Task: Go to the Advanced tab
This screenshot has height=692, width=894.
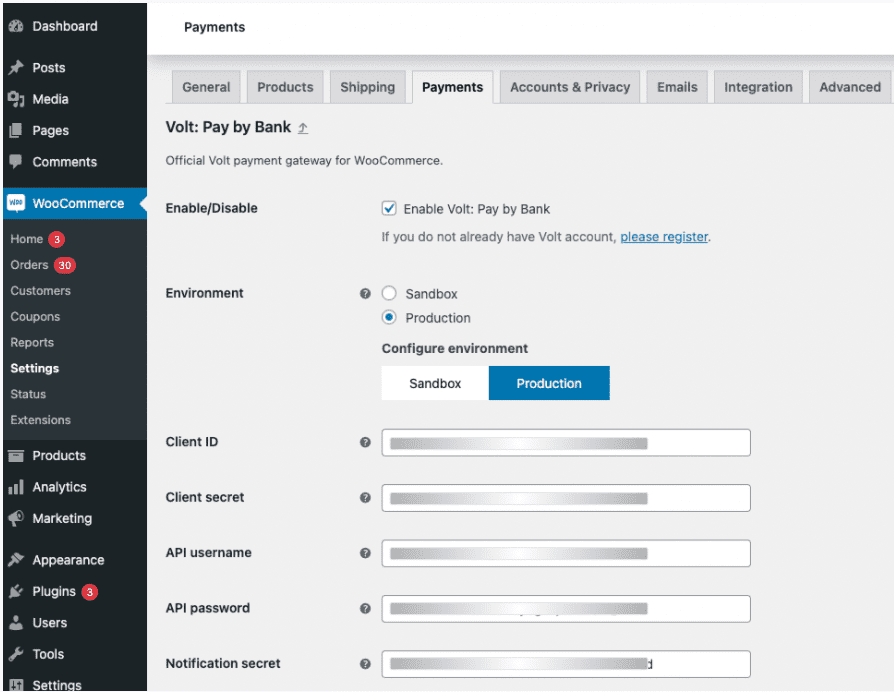Action: (850, 87)
